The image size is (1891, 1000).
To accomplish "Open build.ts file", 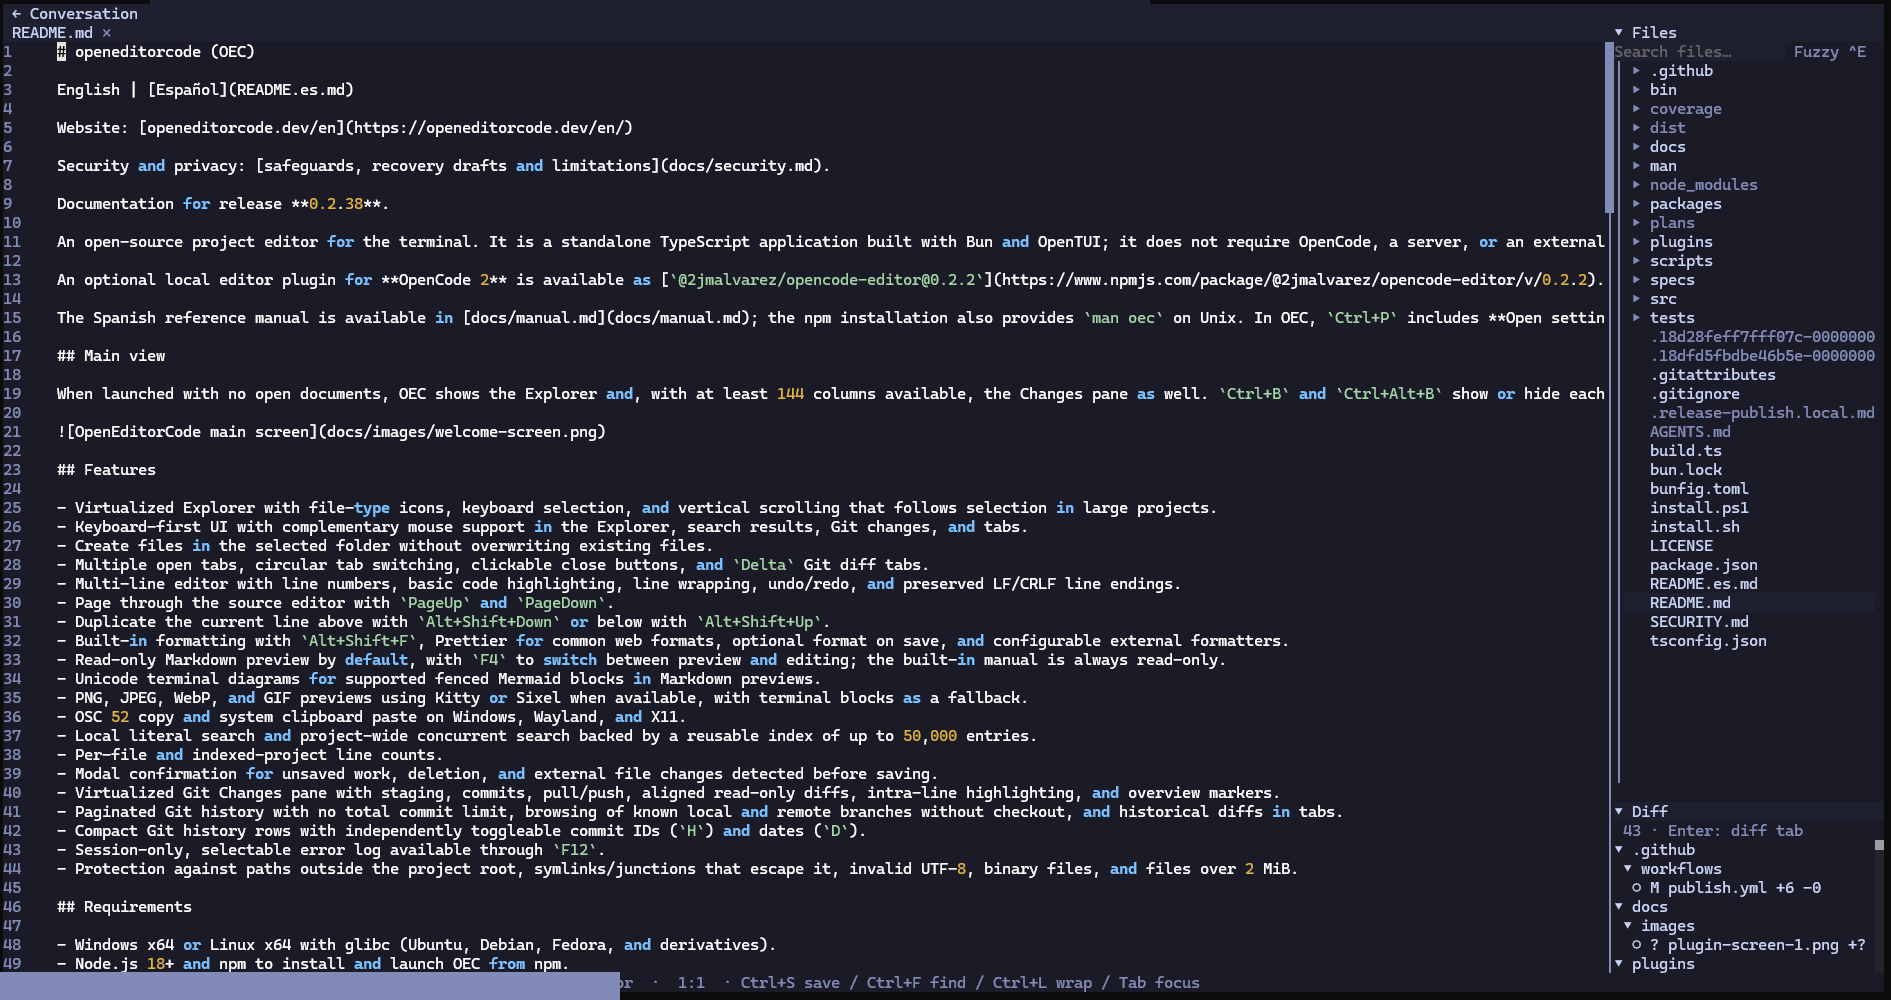I will pyautogui.click(x=1685, y=451).
